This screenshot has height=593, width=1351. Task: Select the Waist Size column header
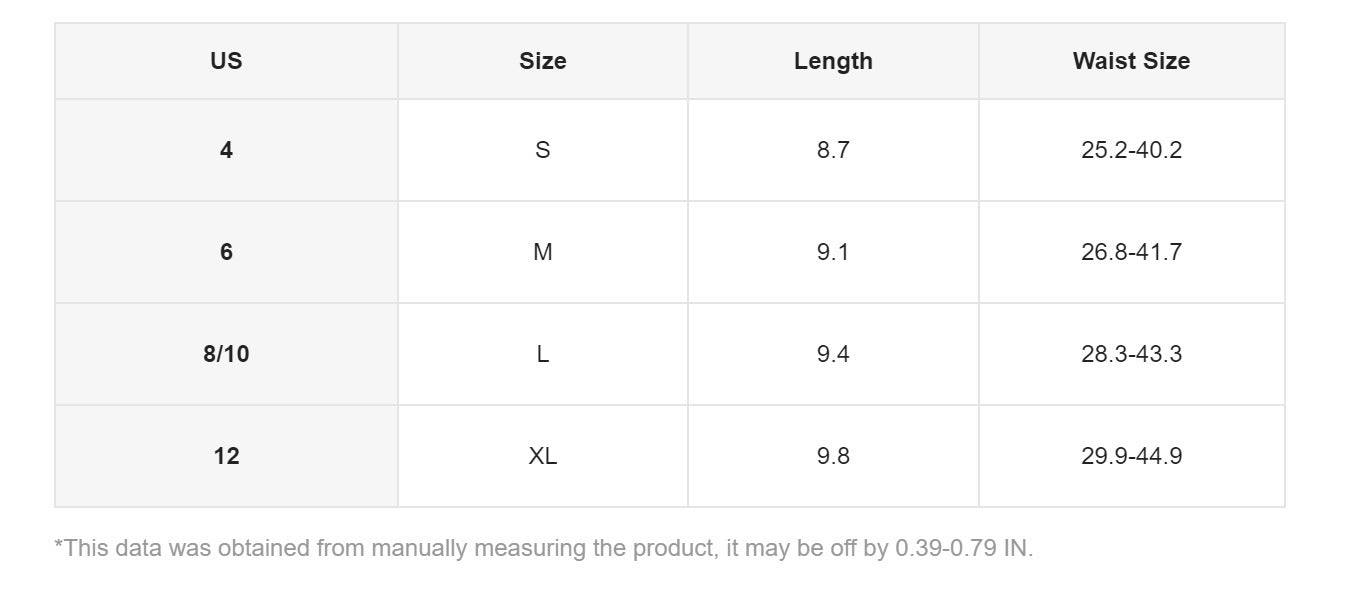pyautogui.click(x=1131, y=61)
